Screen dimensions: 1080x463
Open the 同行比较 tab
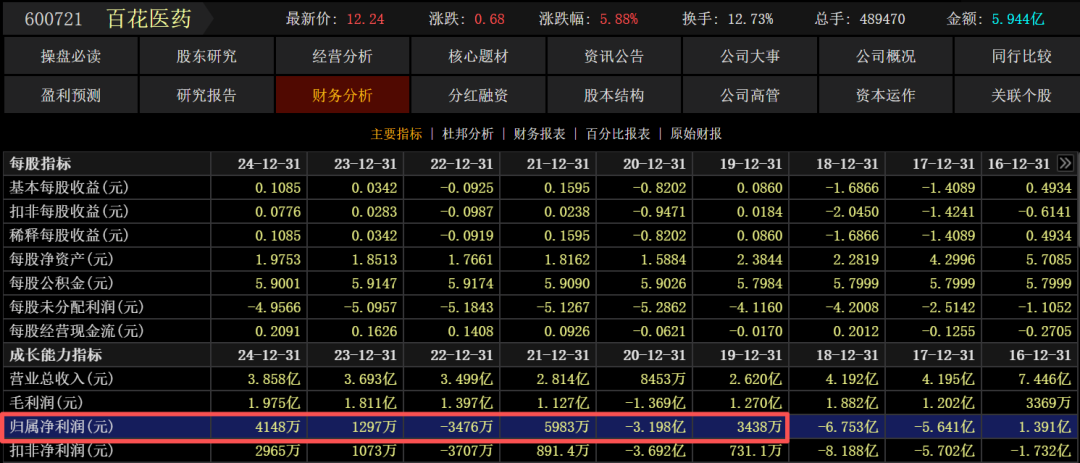pos(1021,57)
